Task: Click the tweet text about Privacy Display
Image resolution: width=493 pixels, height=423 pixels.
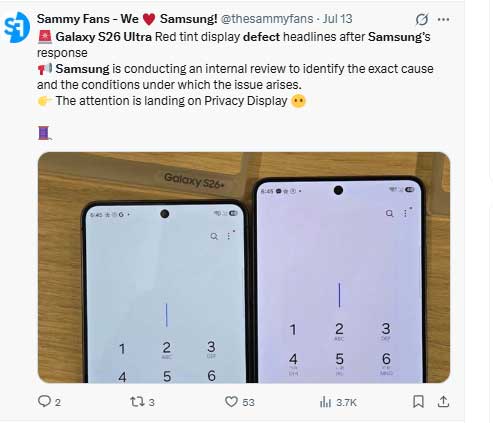Action: [x=171, y=101]
